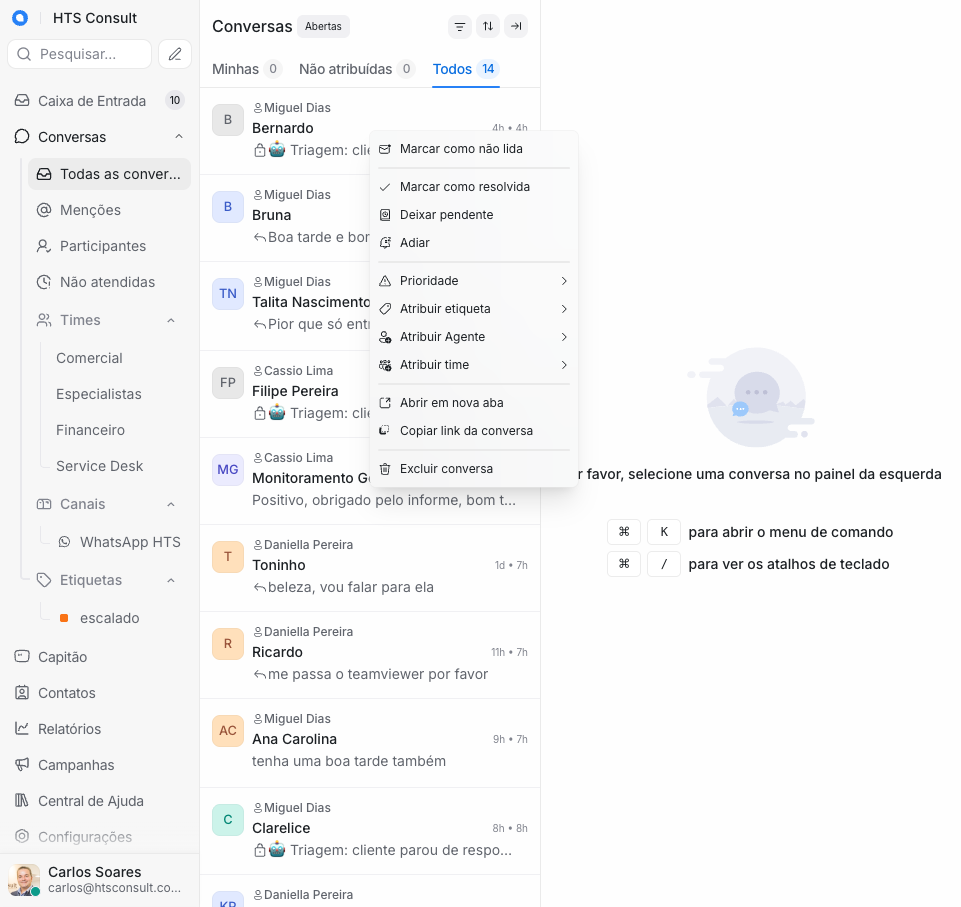This screenshot has height=907, width=961.
Task: Choose Deixar pendente from context menu
Action: point(474,214)
